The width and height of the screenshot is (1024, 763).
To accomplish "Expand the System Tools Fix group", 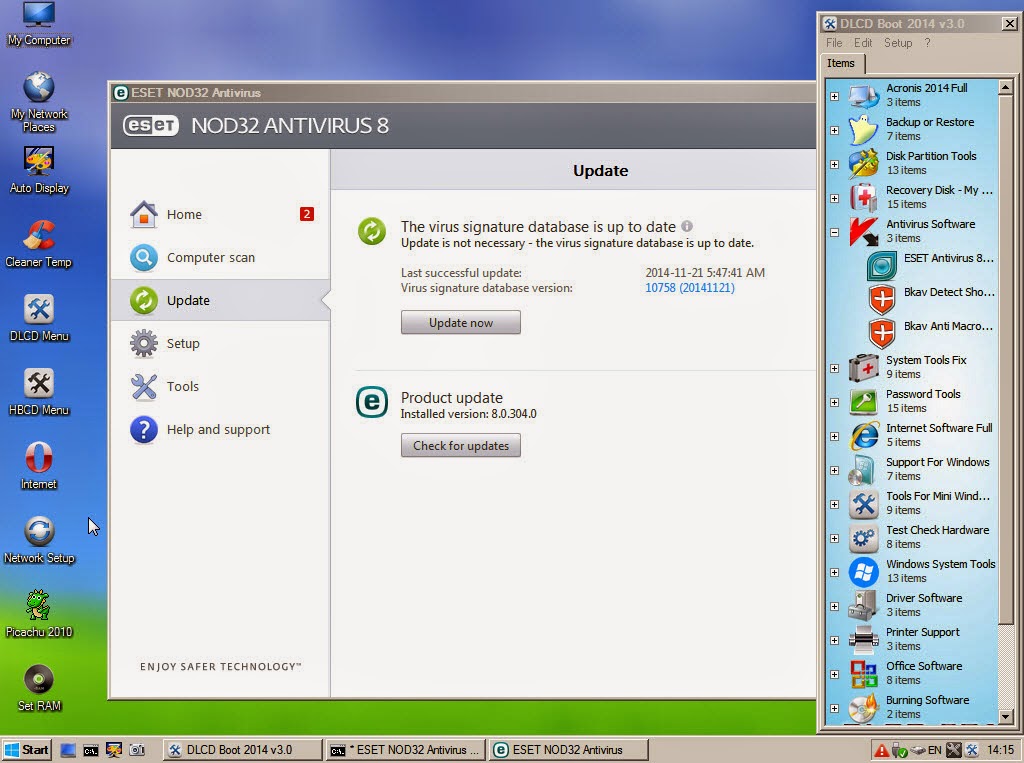I will click(834, 368).
